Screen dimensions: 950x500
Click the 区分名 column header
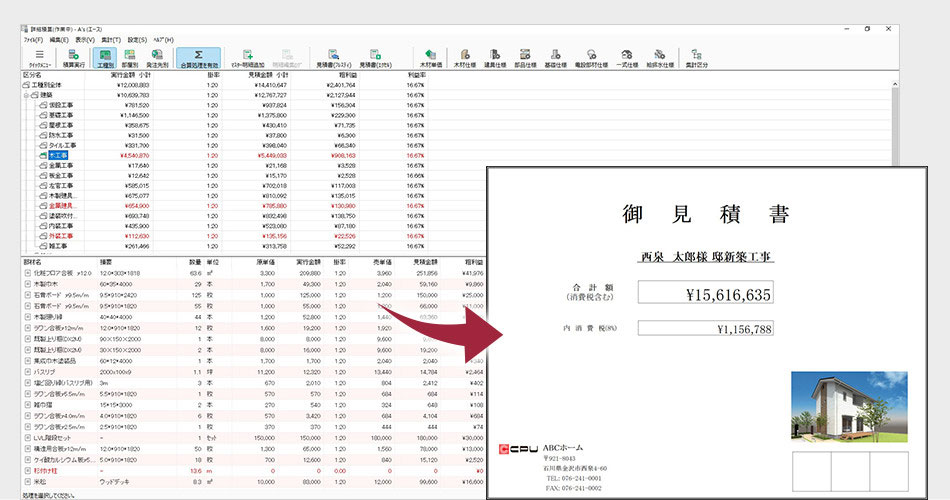(32, 75)
